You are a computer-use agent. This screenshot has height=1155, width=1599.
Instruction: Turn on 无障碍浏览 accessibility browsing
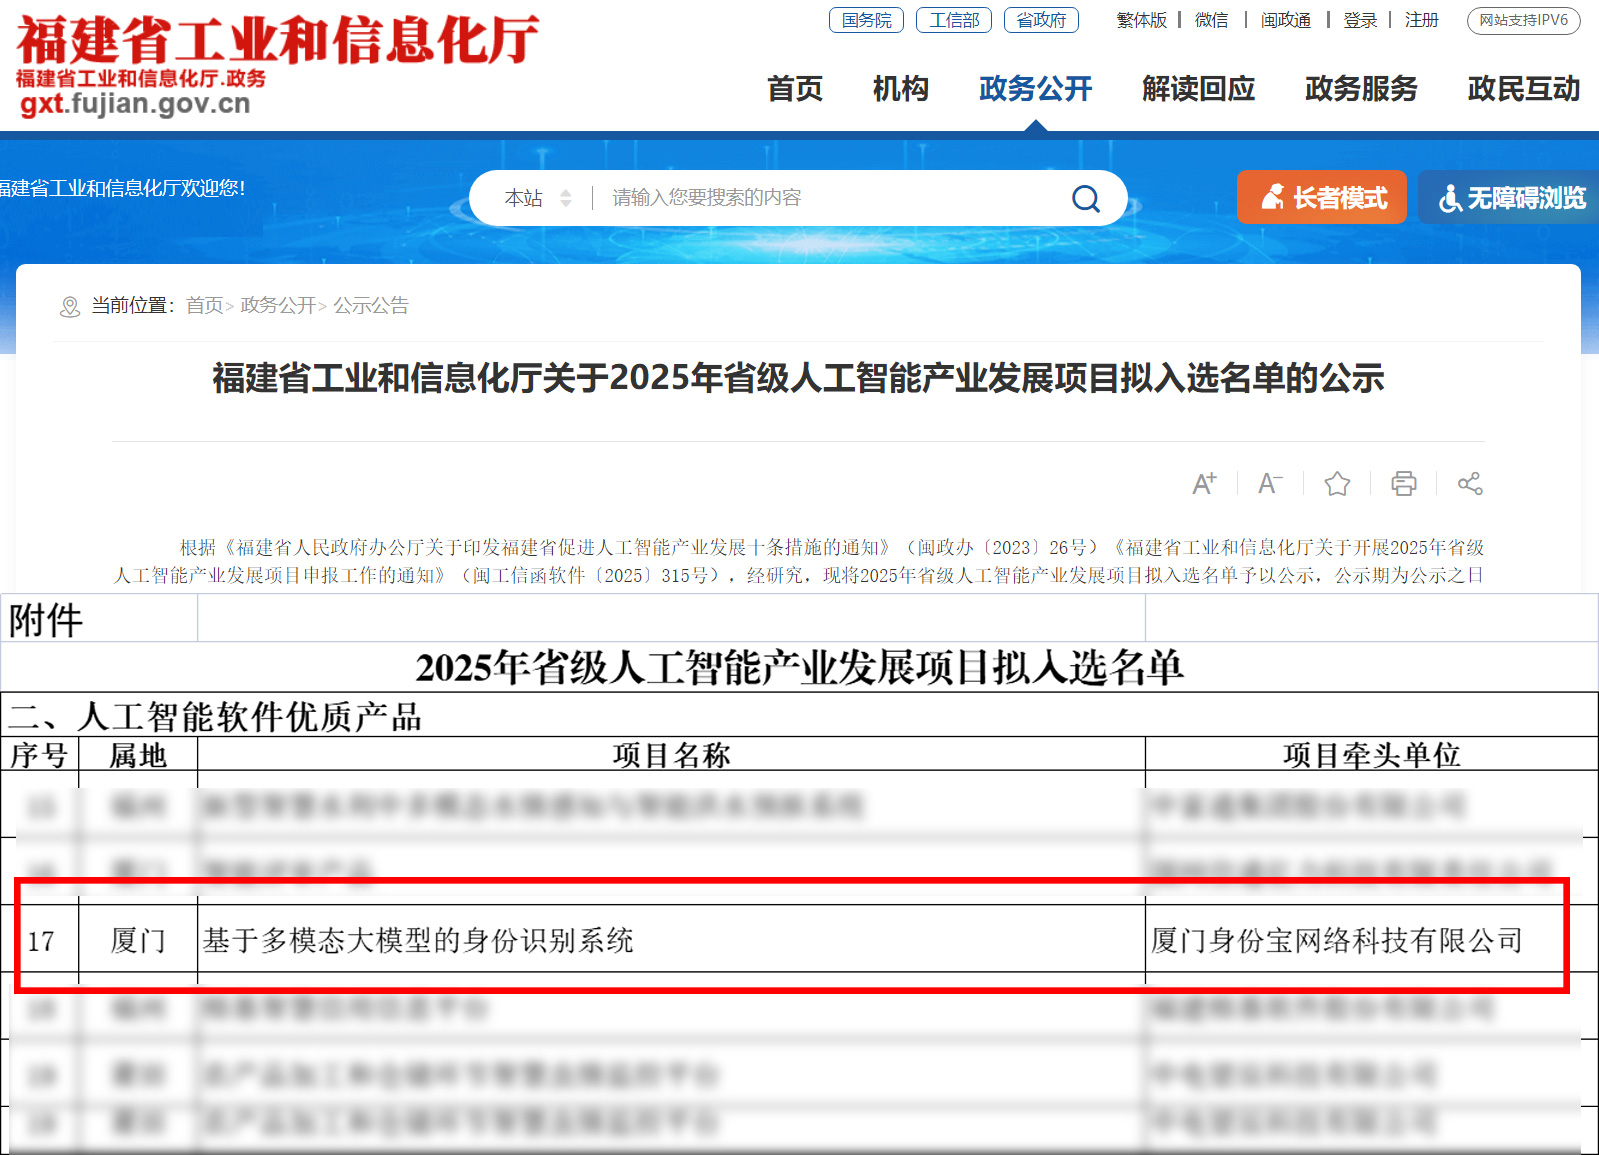pos(1511,198)
